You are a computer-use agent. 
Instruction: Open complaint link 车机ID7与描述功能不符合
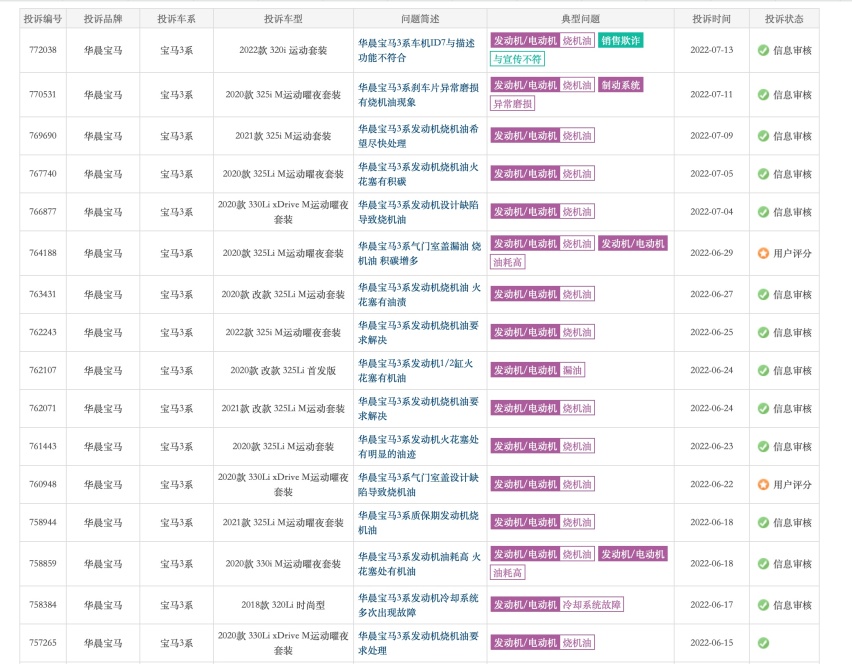tap(416, 50)
